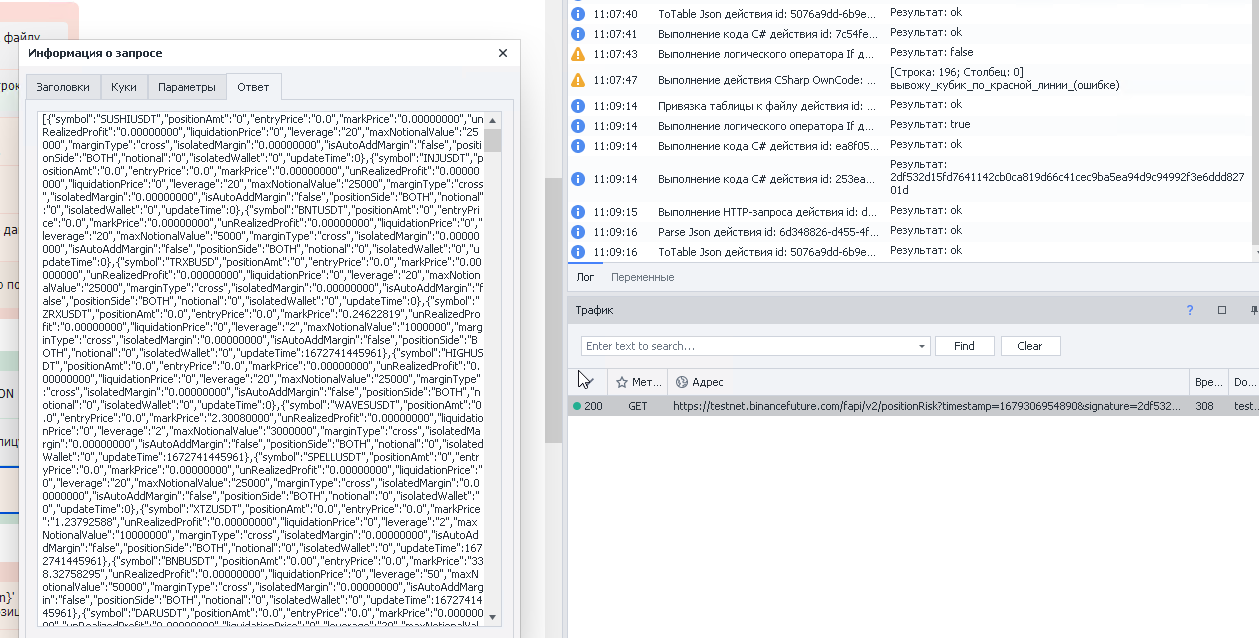Click the 'вывожу_кубик_по_красной_линии_(ошибке)' message
Screen dimensions: 1259x638
click(x=1005, y=85)
